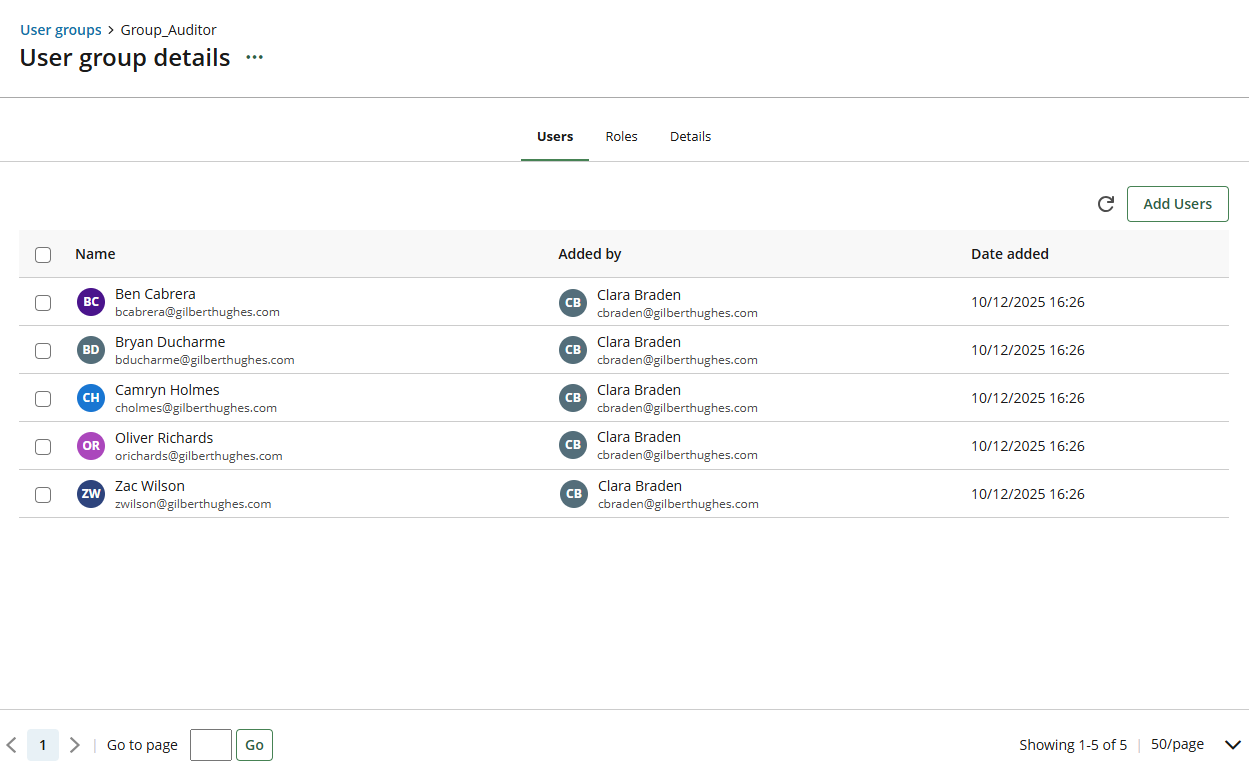Go to previous page using left arrow
The width and height of the screenshot is (1249, 774).
click(12, 745)
